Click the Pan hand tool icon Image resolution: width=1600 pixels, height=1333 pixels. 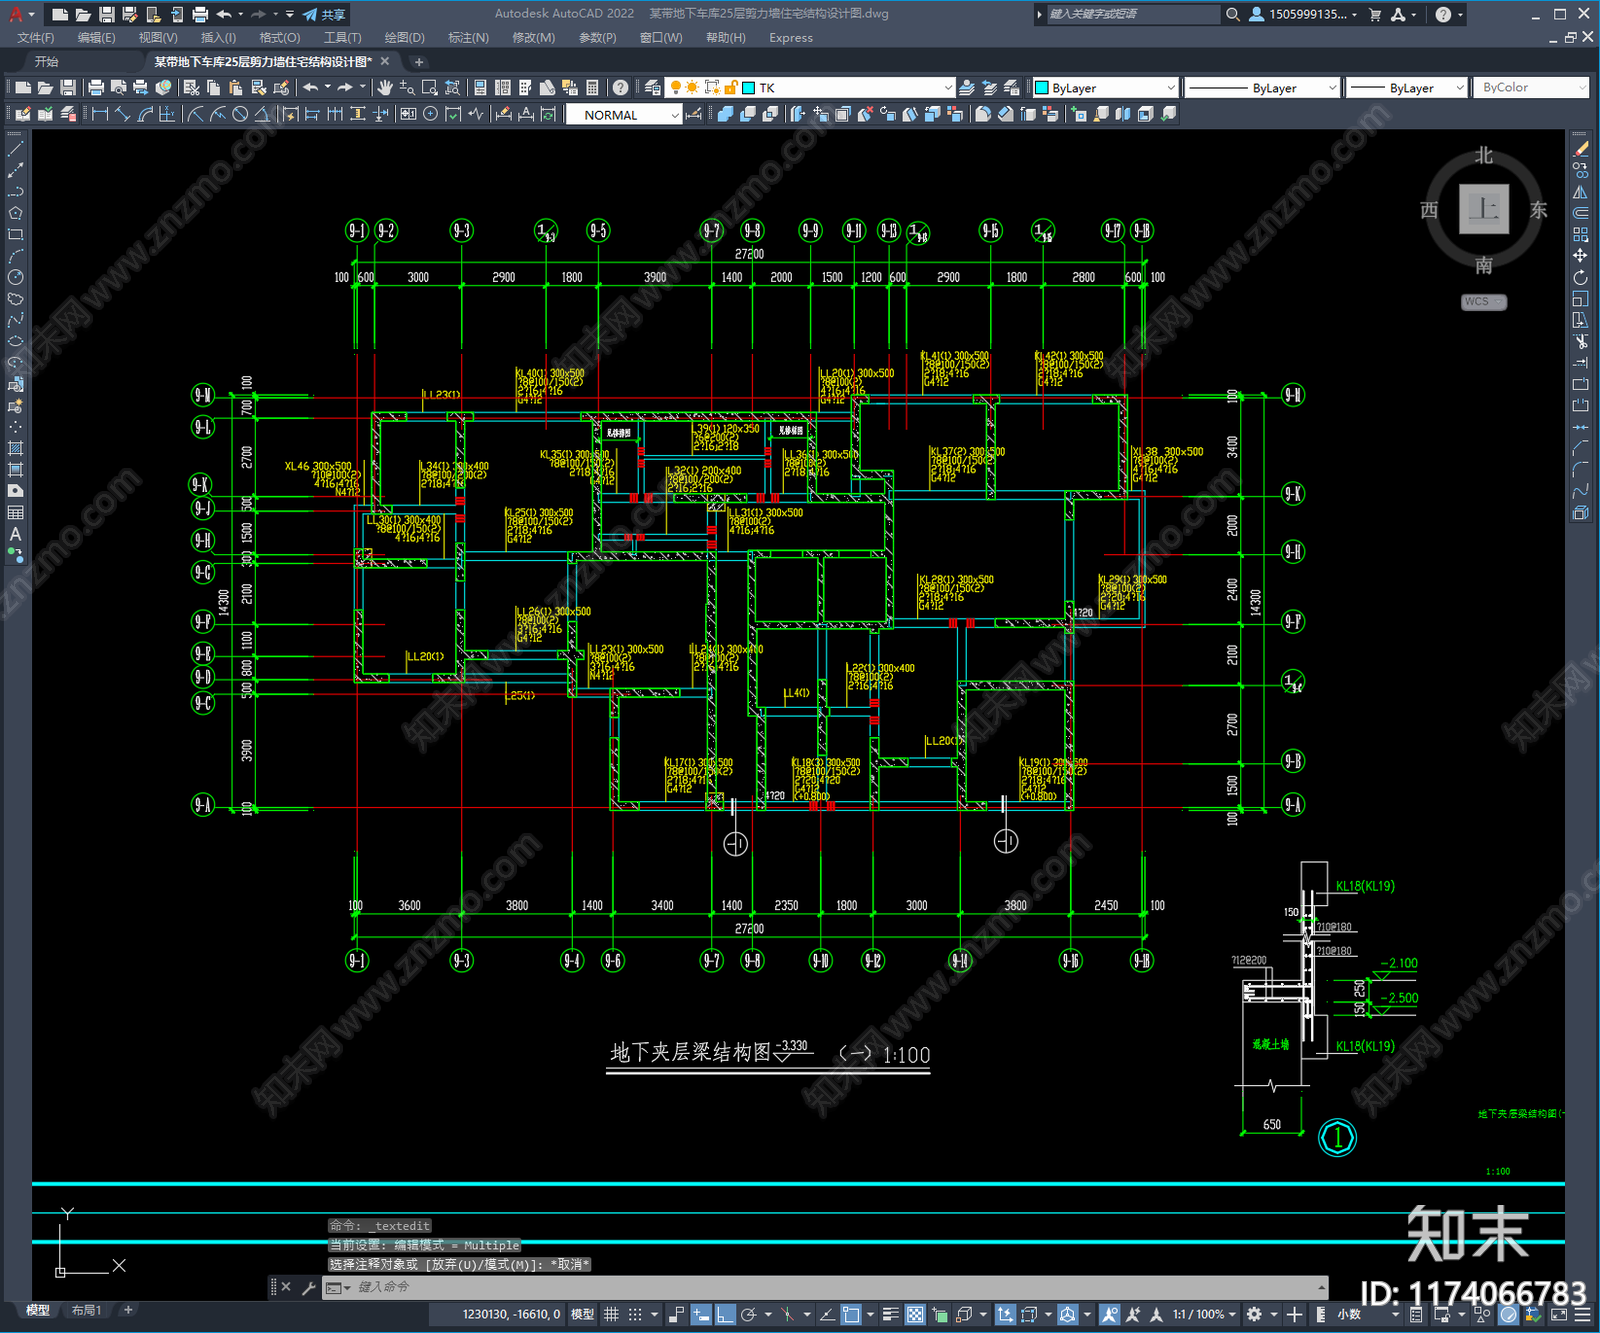pyautogui.click(x=385, y=88)
